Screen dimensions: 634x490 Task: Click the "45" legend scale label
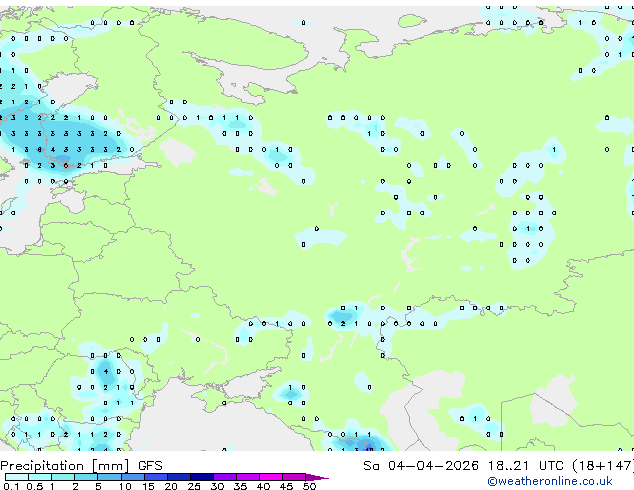pyautogui.click(x=286, y=486)
